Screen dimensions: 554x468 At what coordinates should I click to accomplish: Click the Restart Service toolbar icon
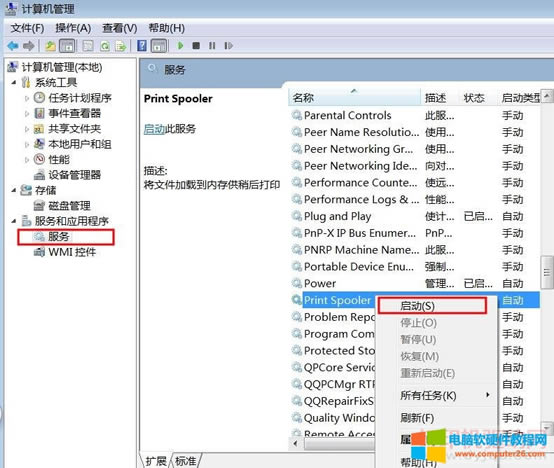tap(228, 46)
